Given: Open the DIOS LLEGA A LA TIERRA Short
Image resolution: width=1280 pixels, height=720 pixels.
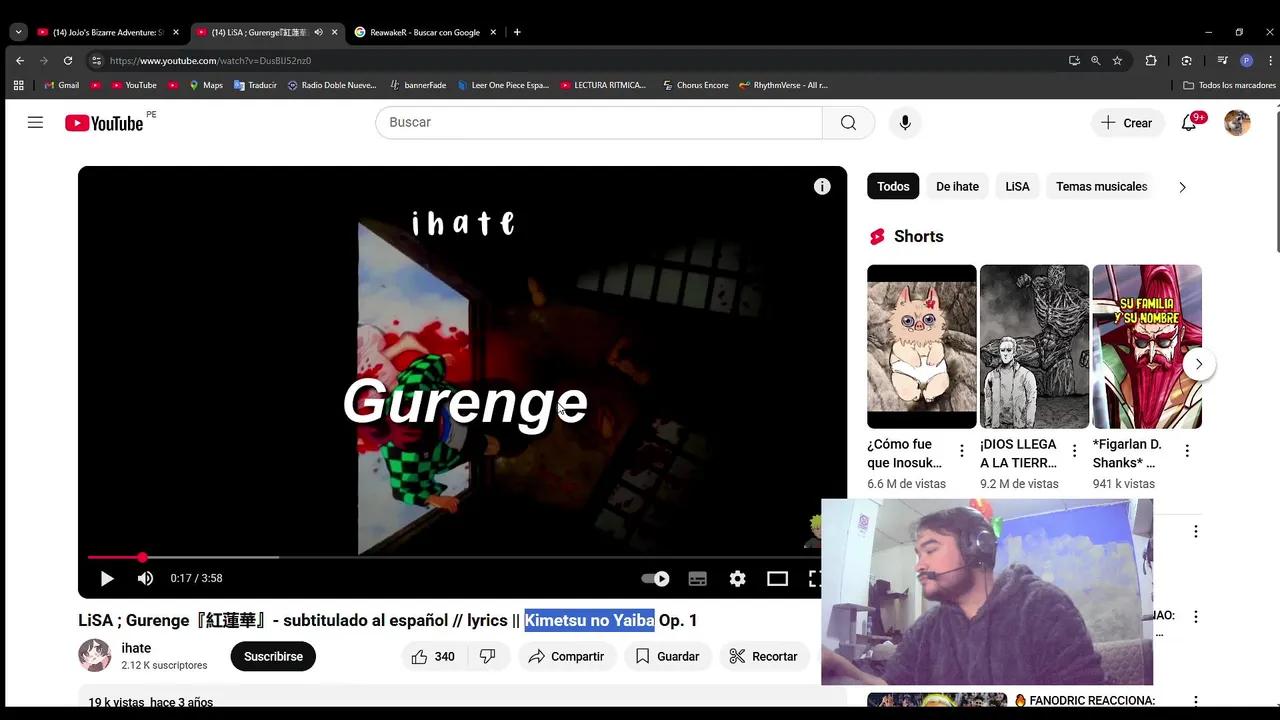Looking at the screenshot, I should (1034, 346).
